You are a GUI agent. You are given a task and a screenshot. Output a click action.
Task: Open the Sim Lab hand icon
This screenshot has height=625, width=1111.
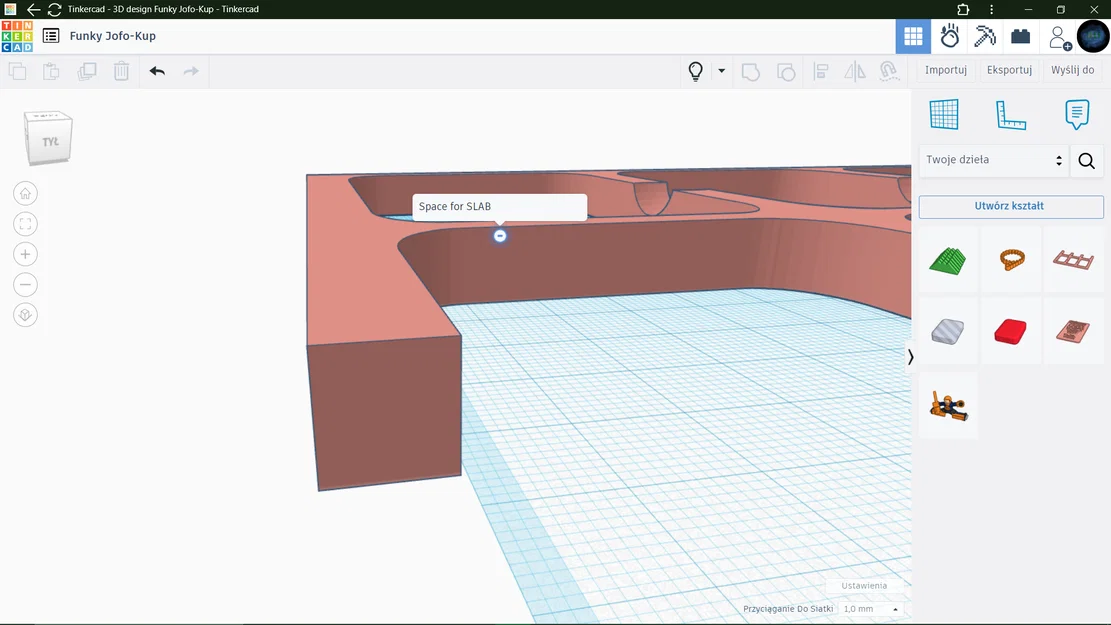(949, 36)
